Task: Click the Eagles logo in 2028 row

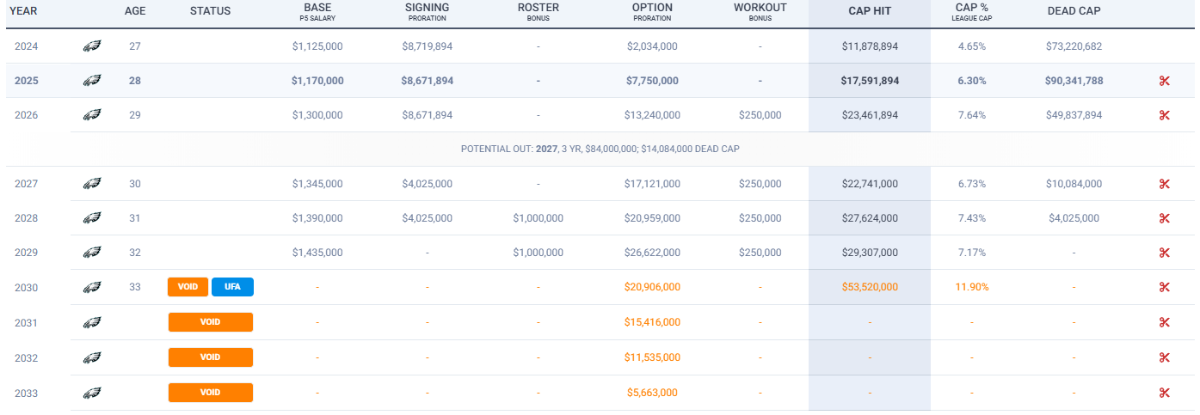Action: point(92,218)
